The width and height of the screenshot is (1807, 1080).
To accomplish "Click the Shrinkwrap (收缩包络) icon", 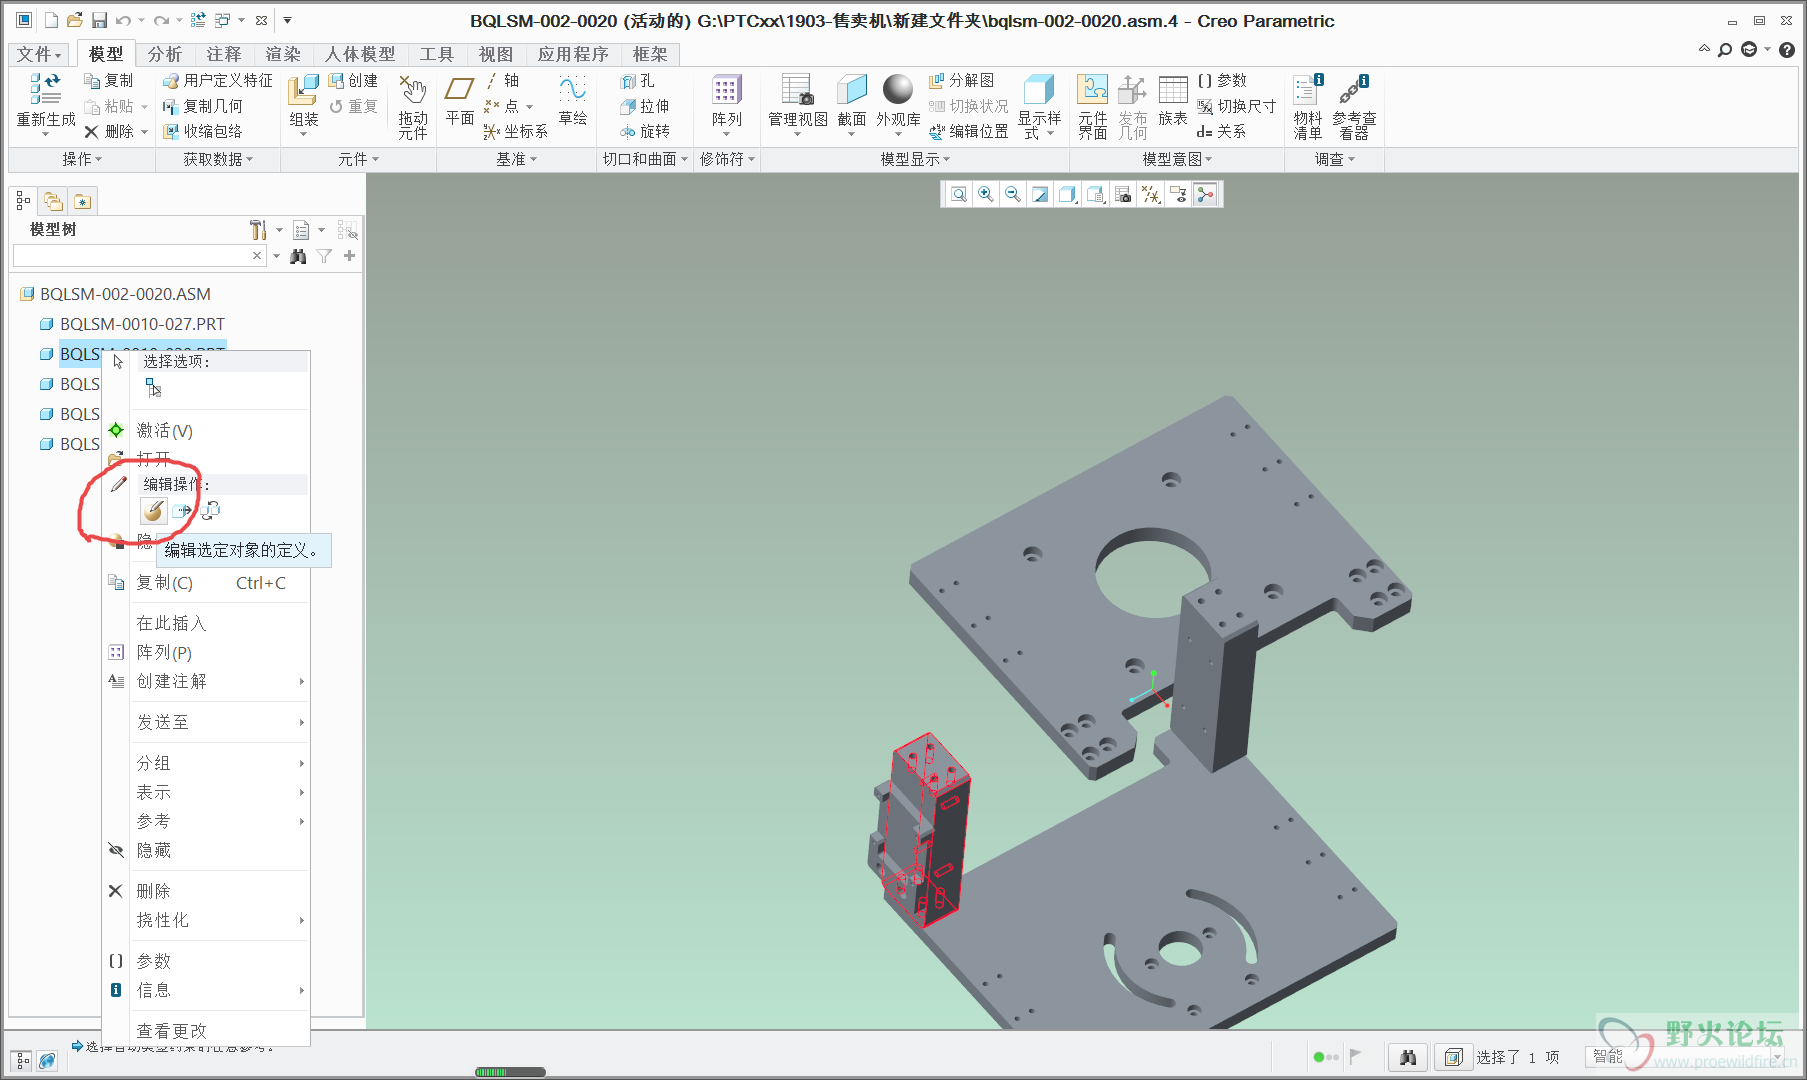I will click(x=203, y=131).
